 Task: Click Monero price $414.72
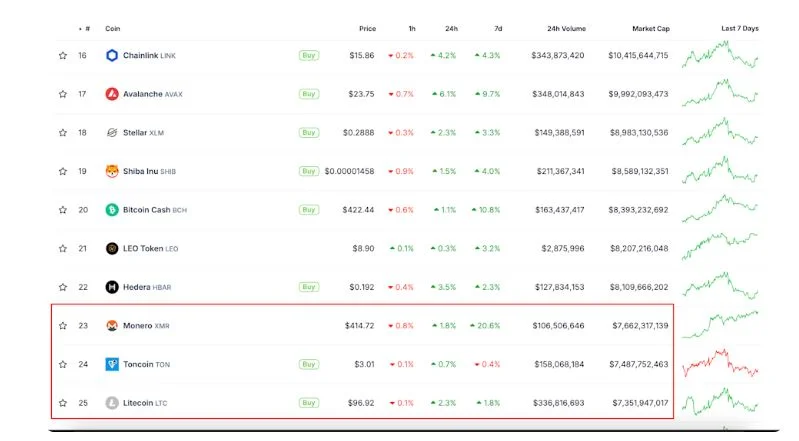[x=359, y=326]
